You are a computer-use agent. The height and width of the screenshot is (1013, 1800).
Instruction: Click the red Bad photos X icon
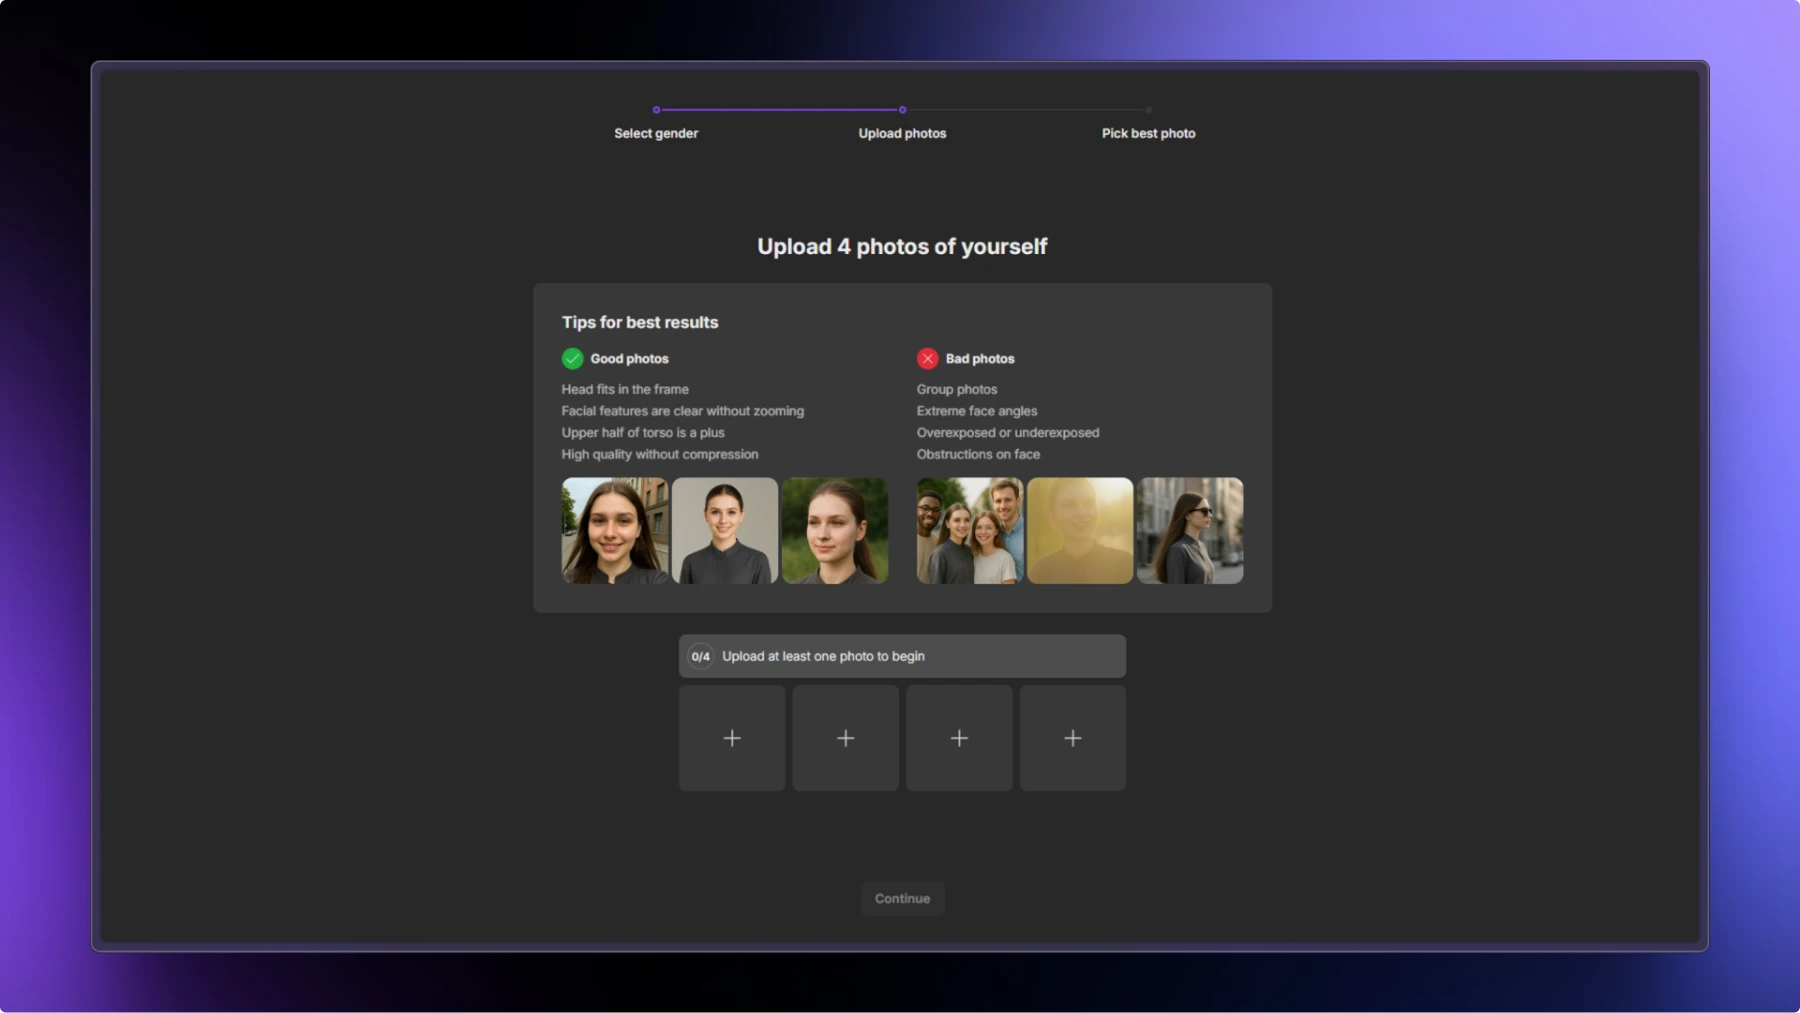(928, 358)
